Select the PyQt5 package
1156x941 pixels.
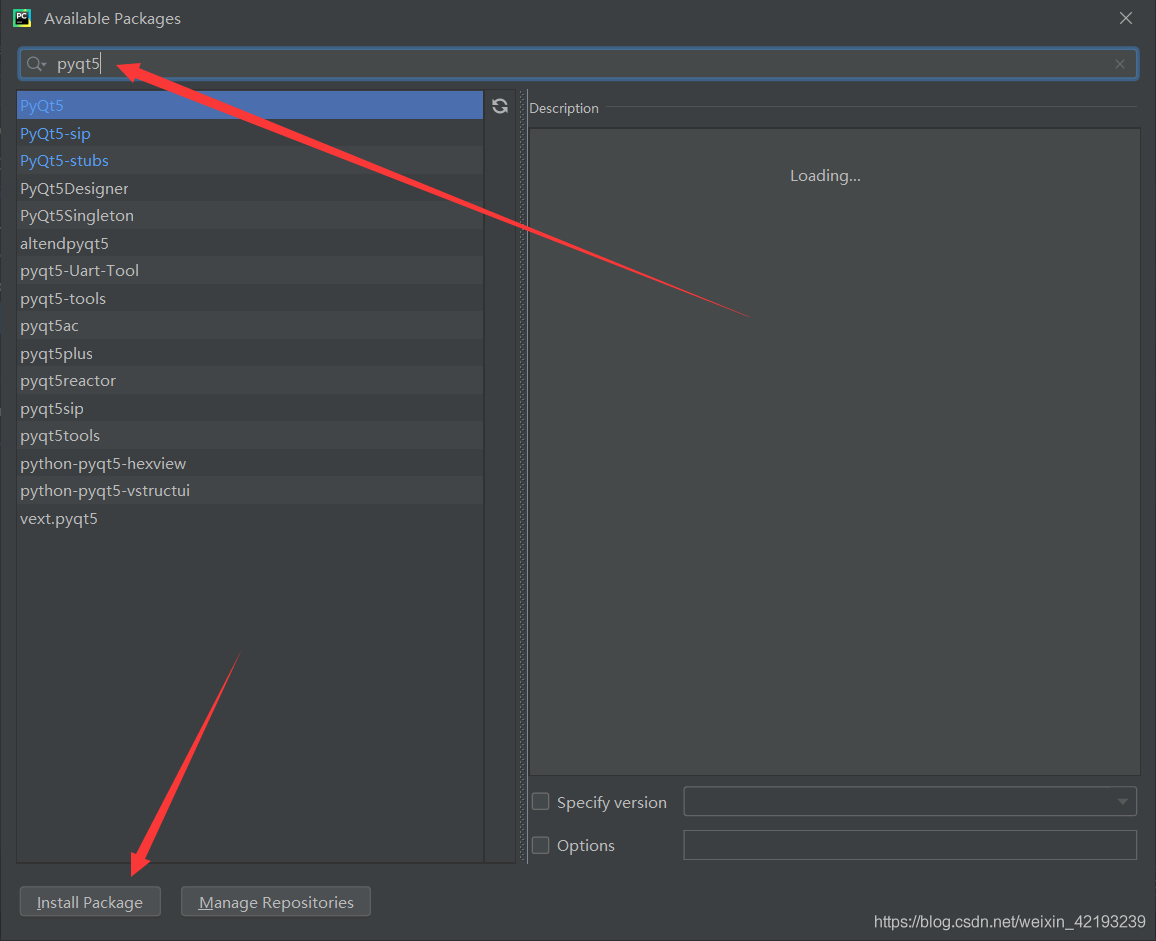click(250, 105)
